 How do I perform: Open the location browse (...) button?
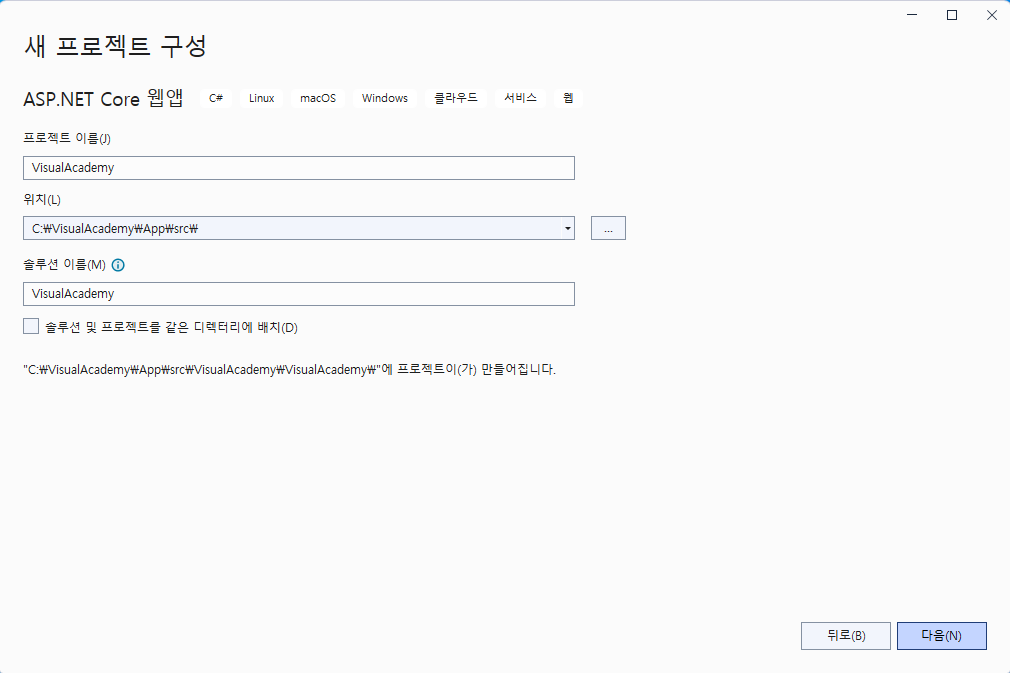(x=608, y=229)
